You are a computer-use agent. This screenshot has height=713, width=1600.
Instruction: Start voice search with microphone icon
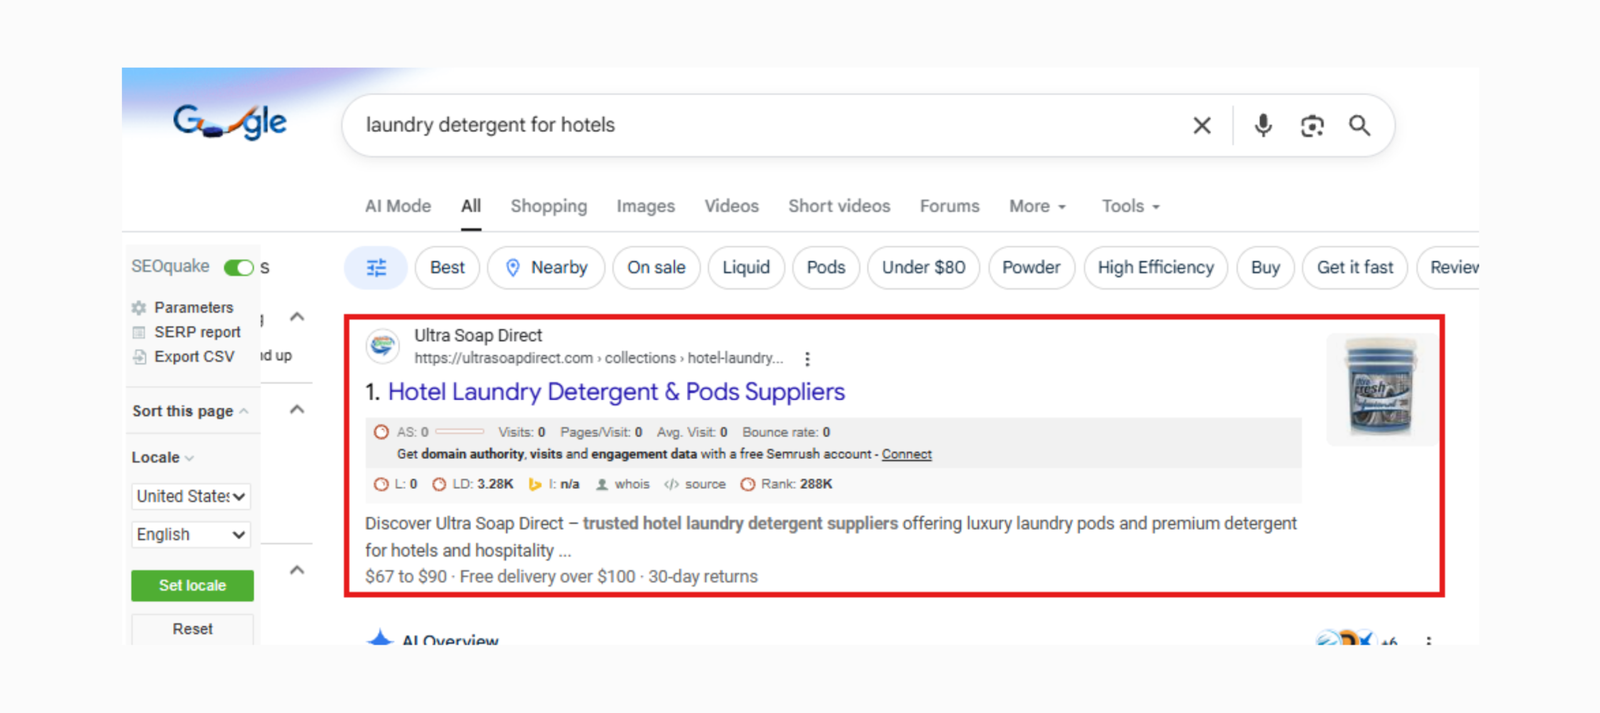tap(1263, 125)
